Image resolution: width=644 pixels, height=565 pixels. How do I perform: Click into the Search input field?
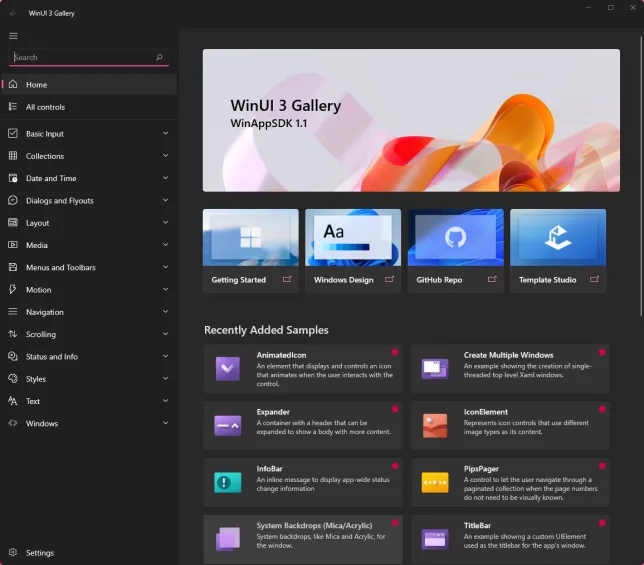pos(80,58)
